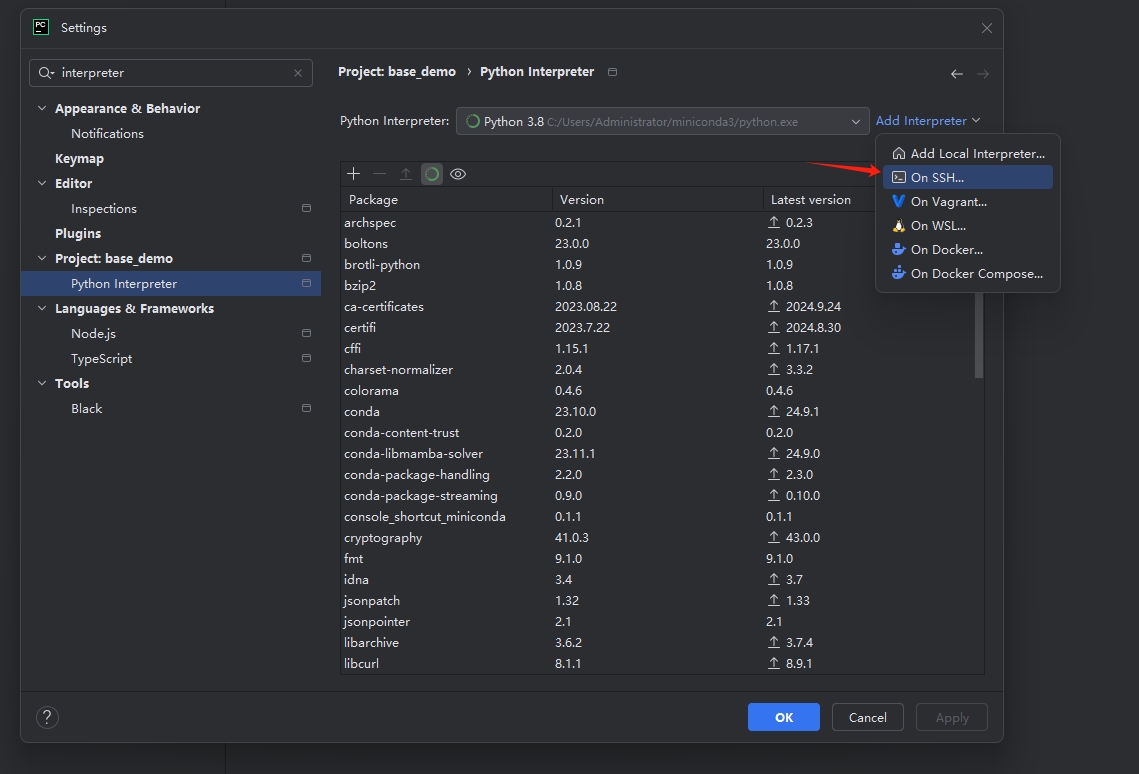This screenshot has height=774, width=1139.
Task: Click the Docker whale icon for On Docker
Action: 899,250
